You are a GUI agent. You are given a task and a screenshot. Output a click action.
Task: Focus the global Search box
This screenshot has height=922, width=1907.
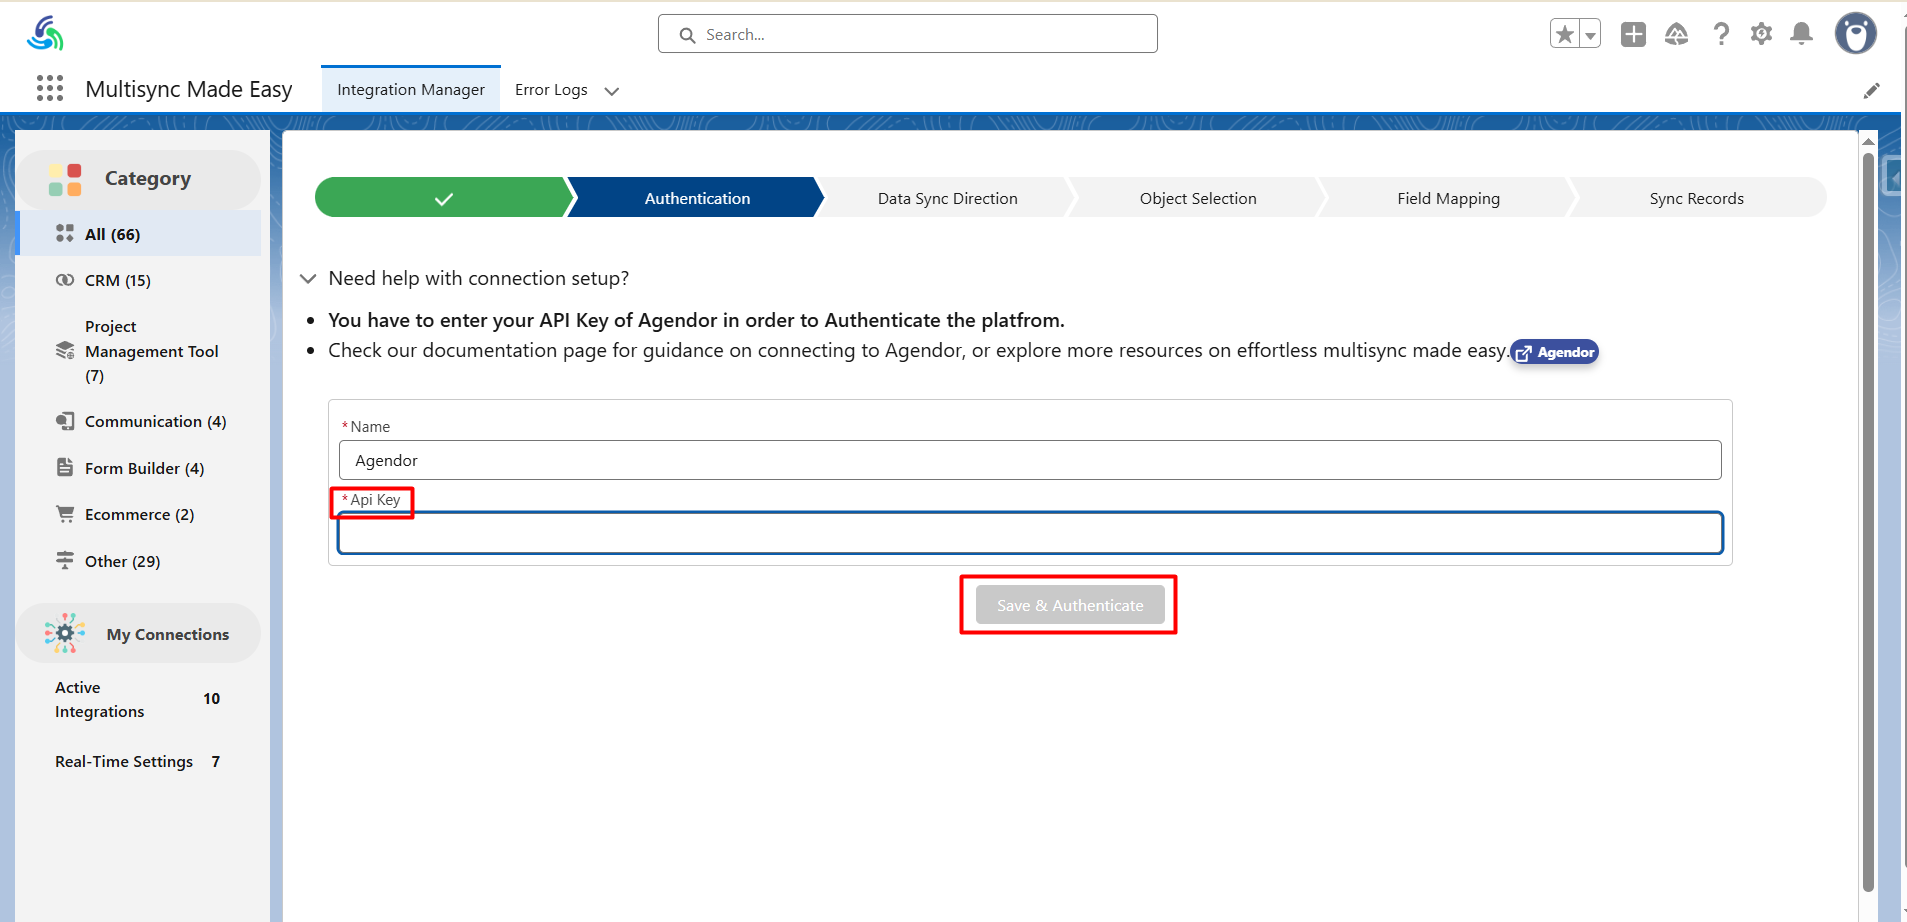tap(908, 34)
